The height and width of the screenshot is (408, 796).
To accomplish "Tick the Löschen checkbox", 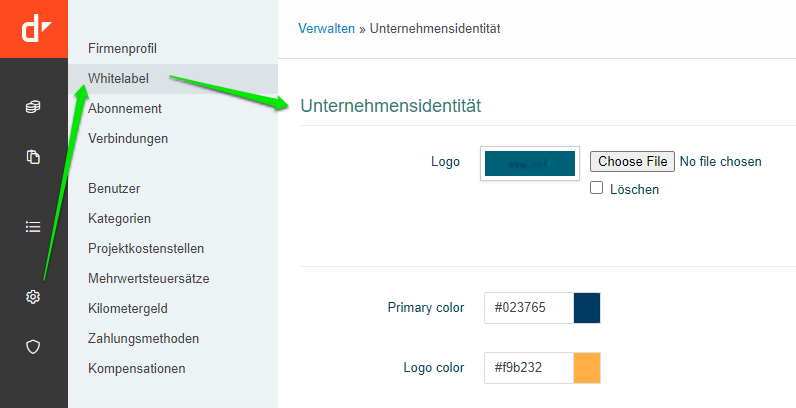I will 597,188.
